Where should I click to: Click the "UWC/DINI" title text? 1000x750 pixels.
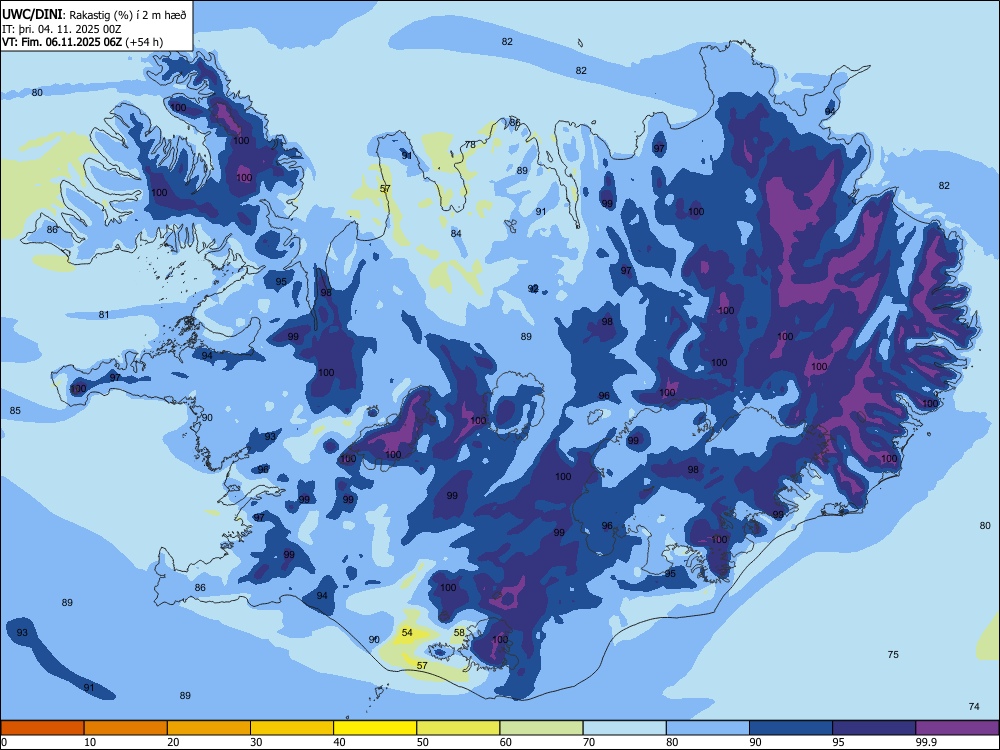(x=33, y=15)
